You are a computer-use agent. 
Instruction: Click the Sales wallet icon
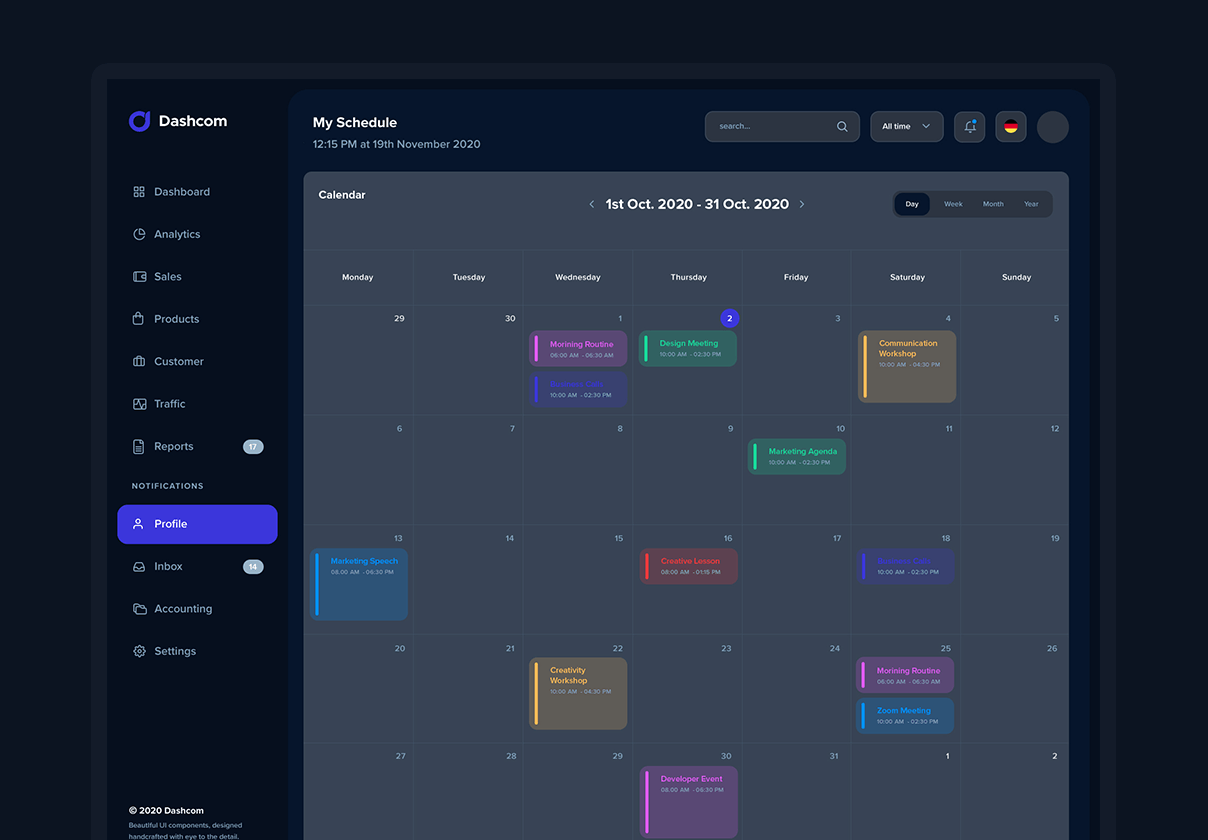139,277
